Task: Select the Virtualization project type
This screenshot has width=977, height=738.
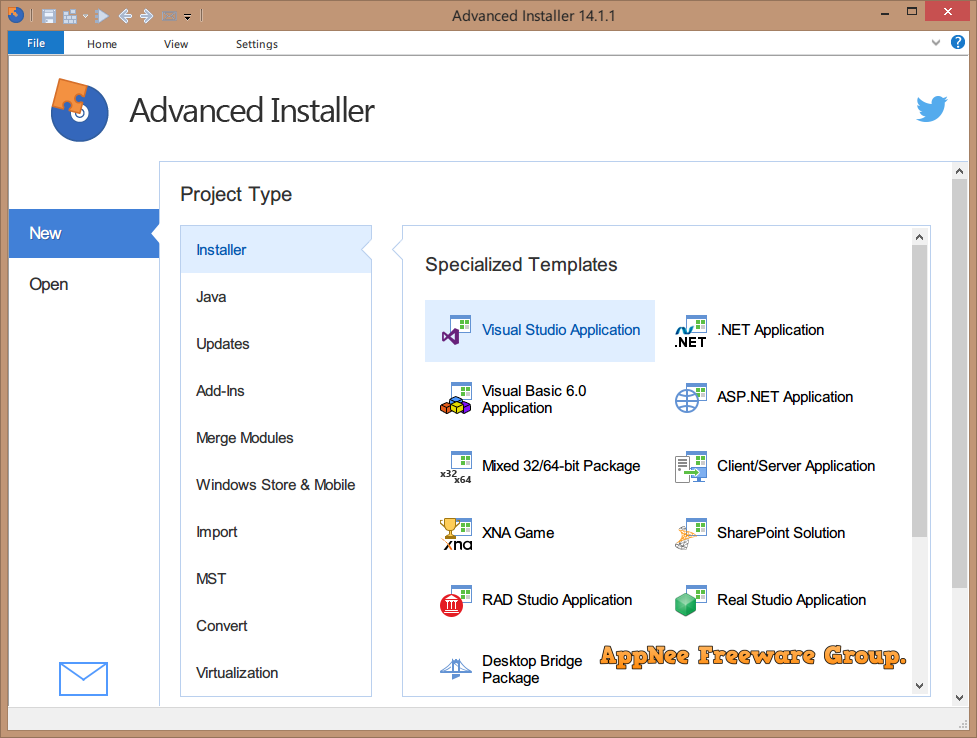Action: [x=275, y=673]
